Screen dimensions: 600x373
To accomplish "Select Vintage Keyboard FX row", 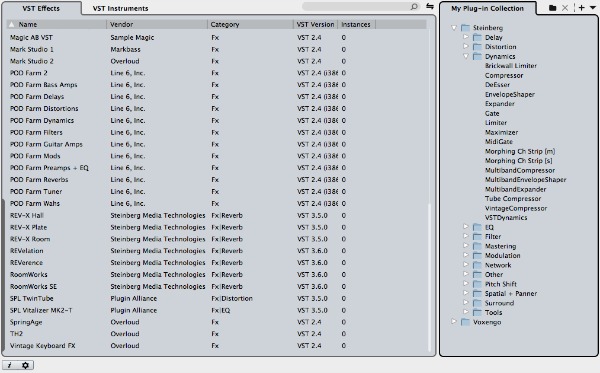I will (x=216, y=346).
